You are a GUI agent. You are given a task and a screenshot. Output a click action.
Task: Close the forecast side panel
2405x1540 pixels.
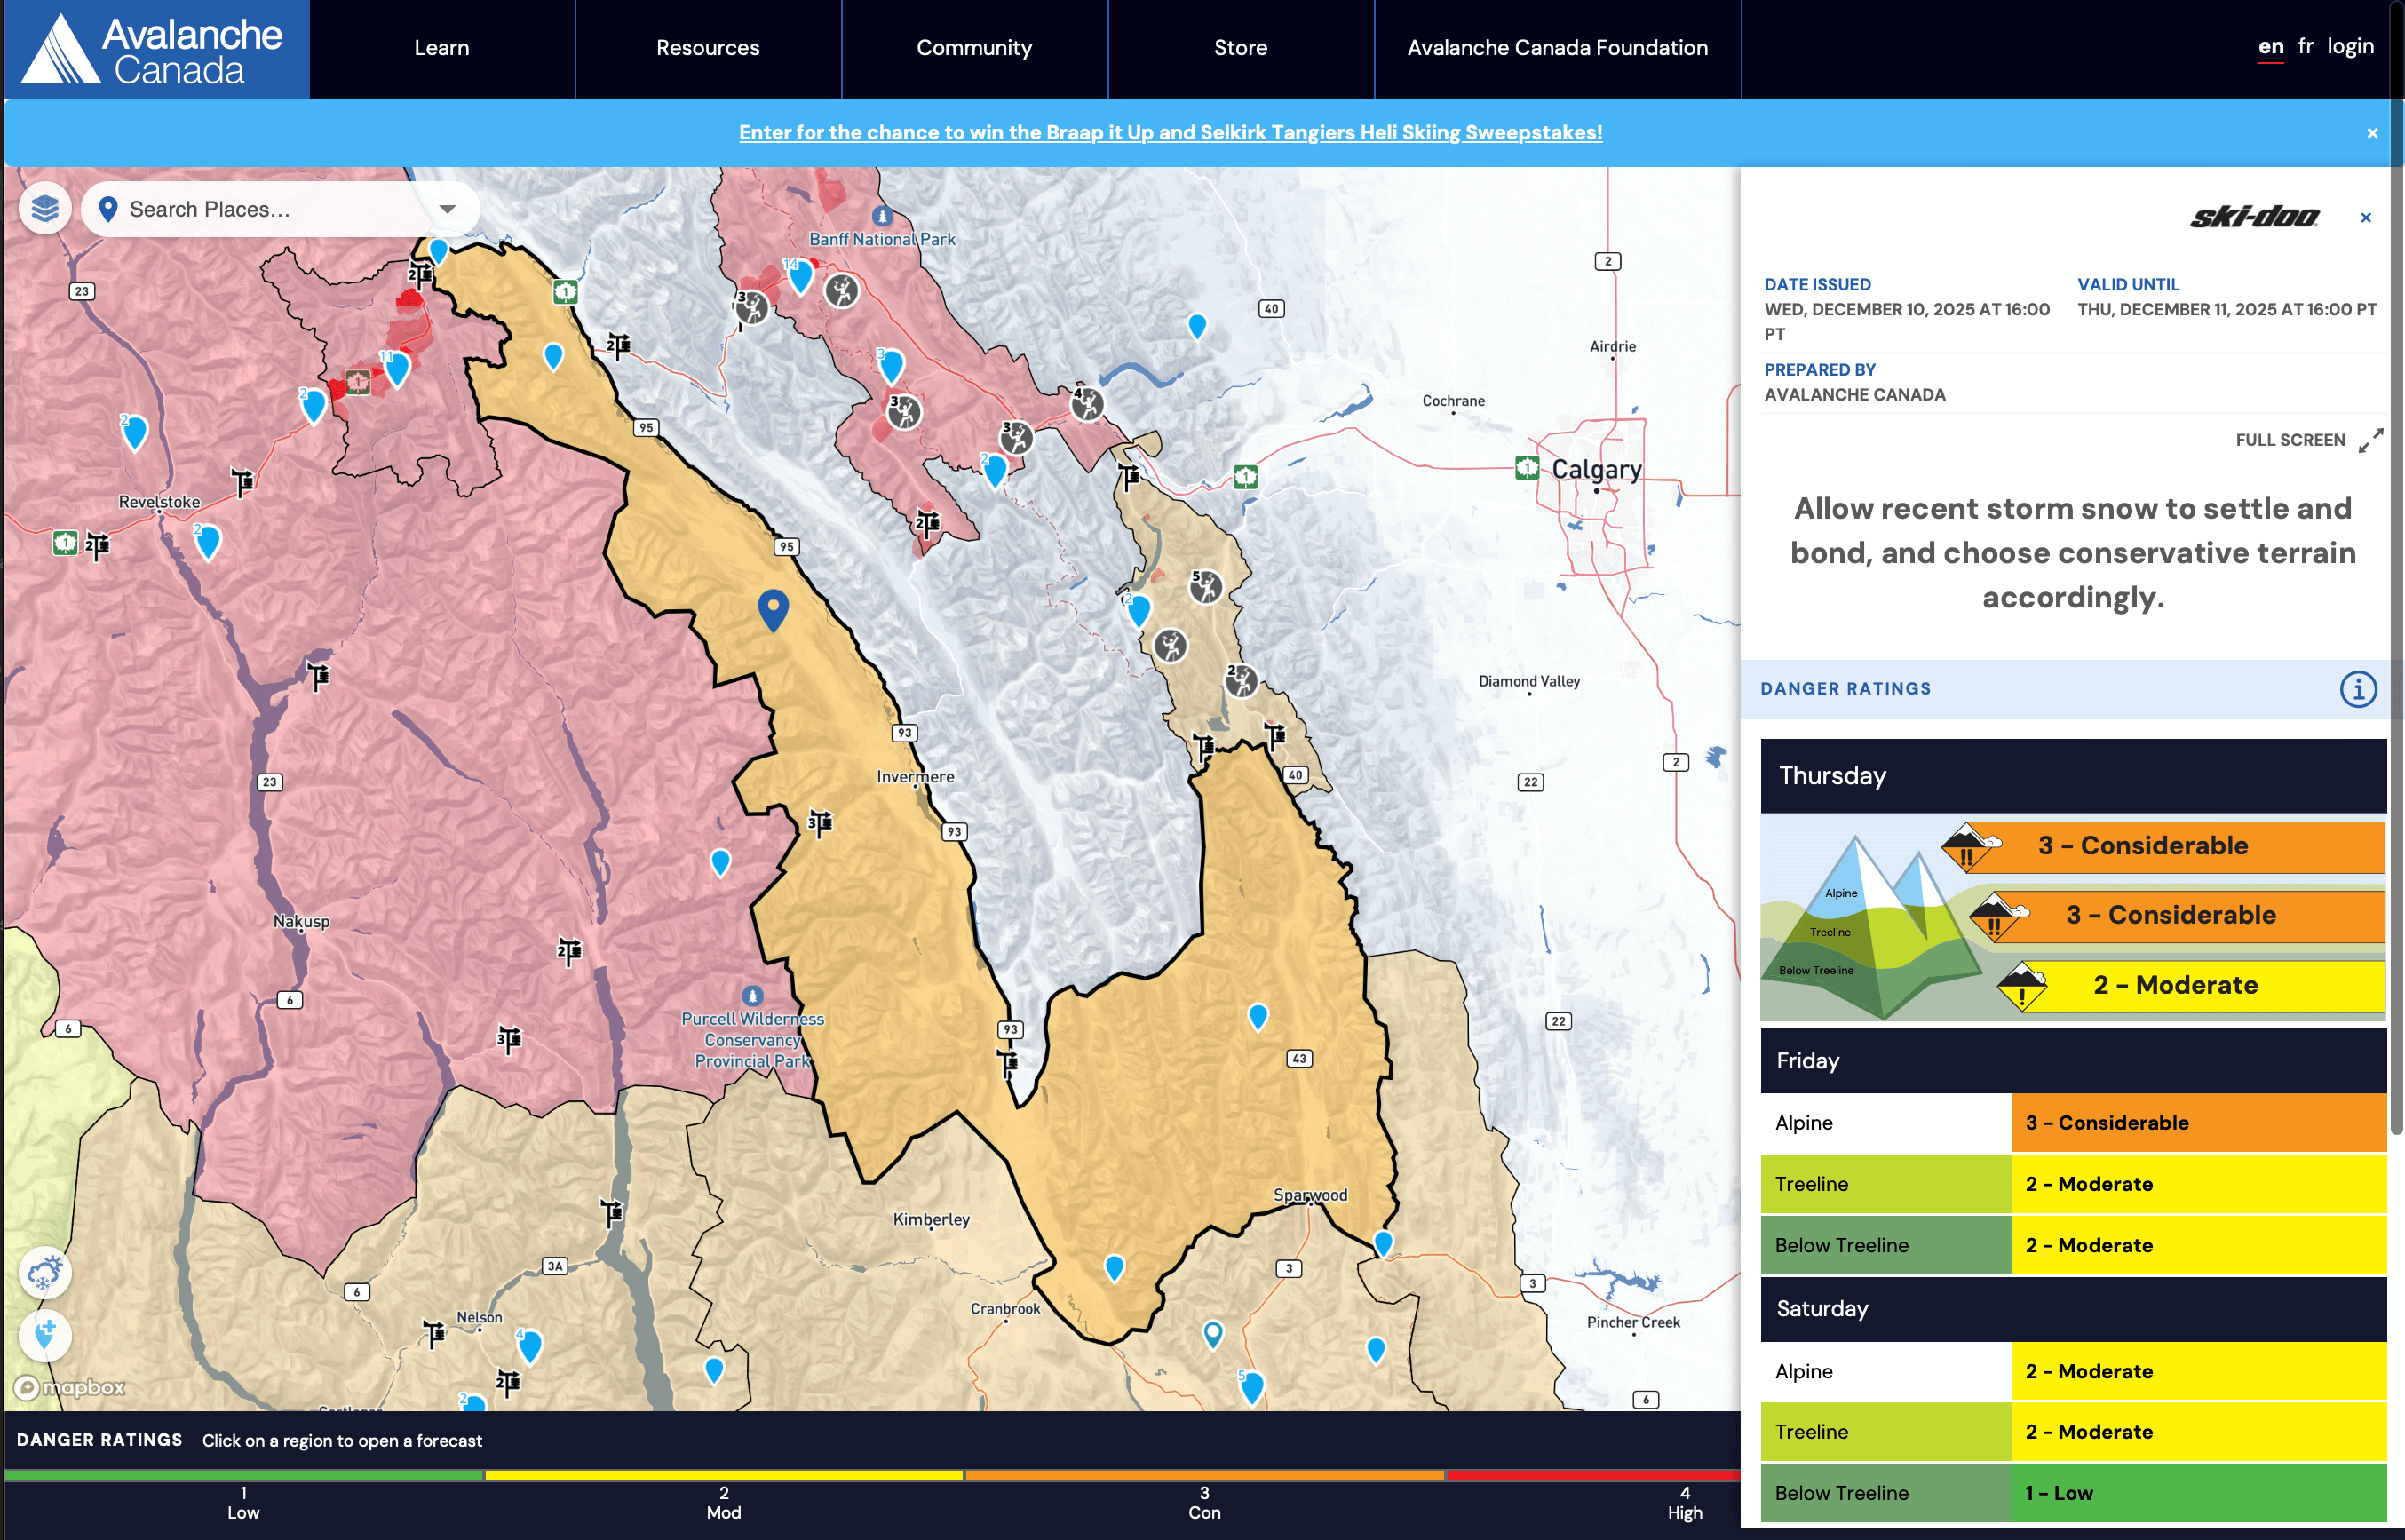pos(2365,218)
